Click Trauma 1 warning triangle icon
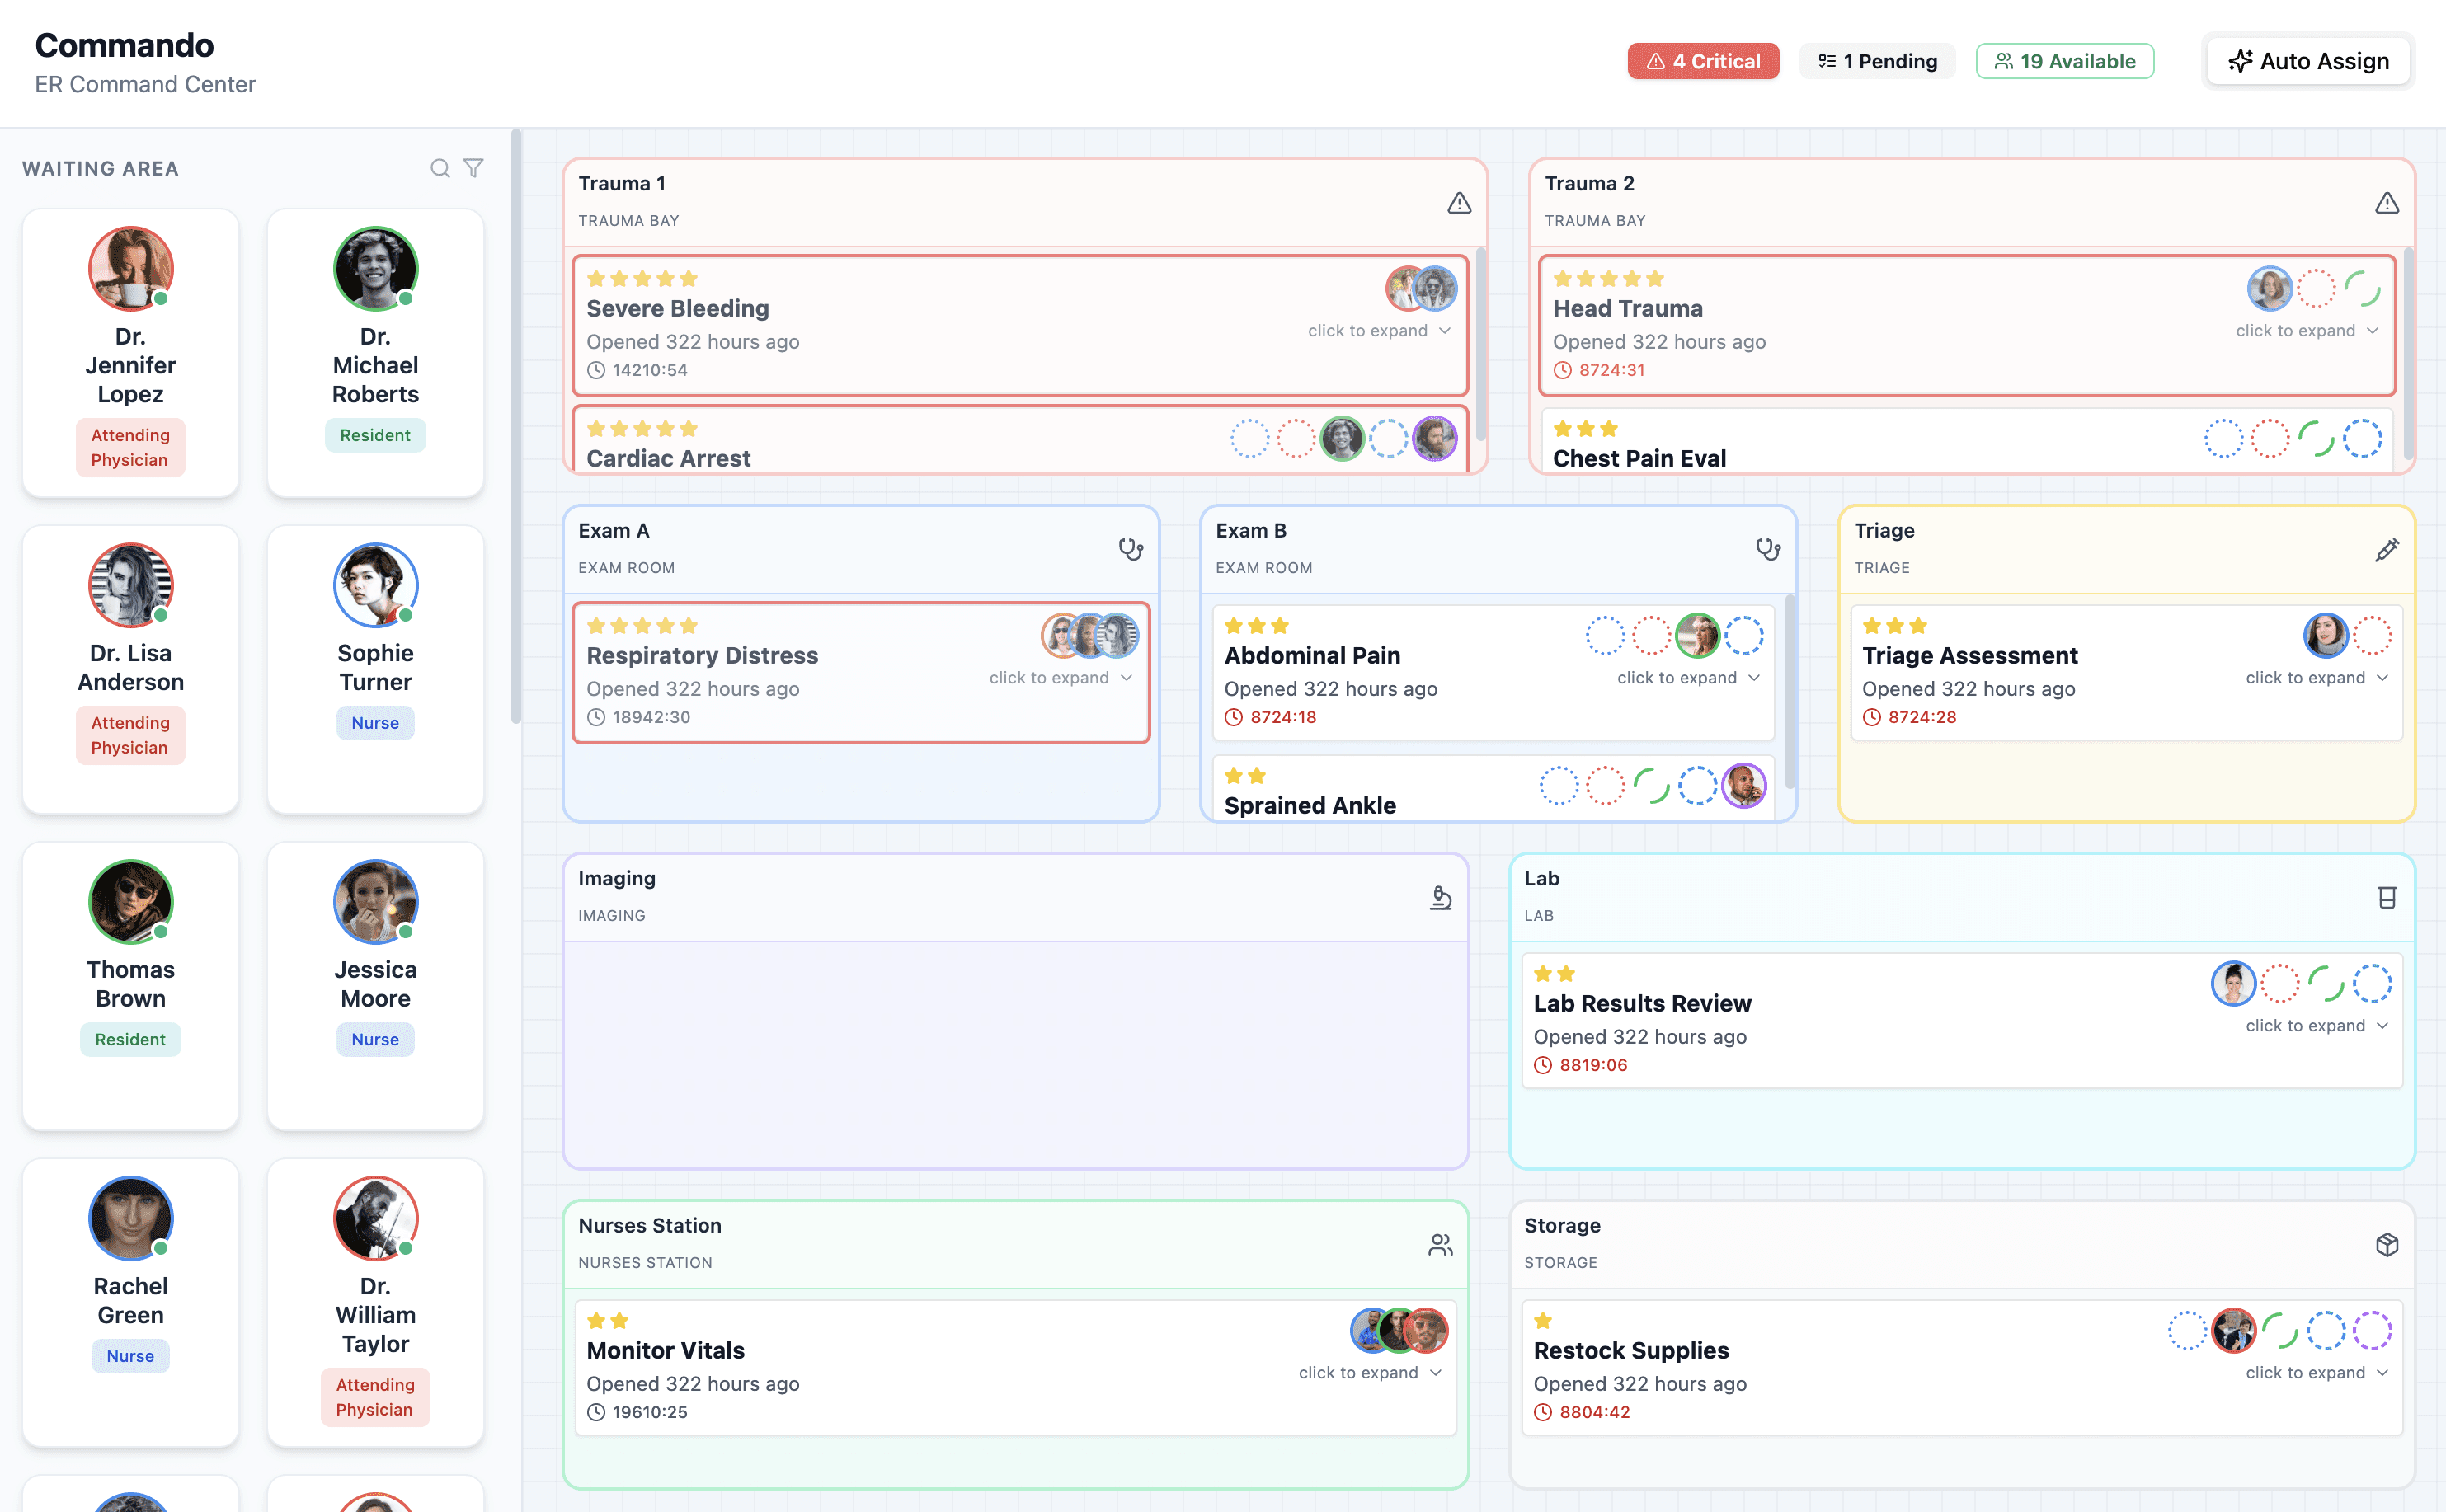2446x1512 pixels. click(1459, 203)
